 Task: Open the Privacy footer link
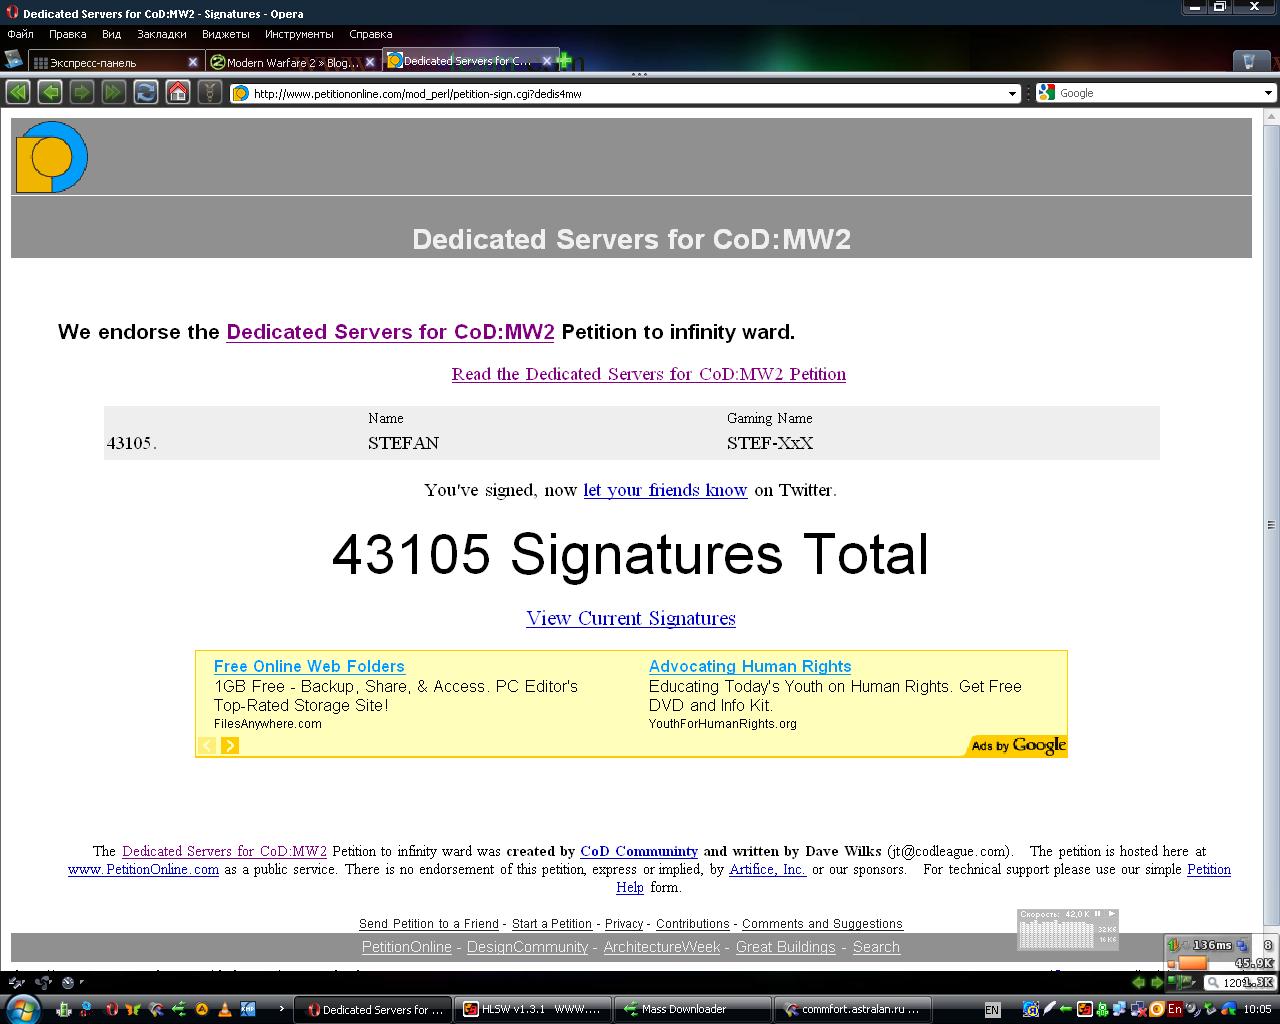(x=624, y=924)
